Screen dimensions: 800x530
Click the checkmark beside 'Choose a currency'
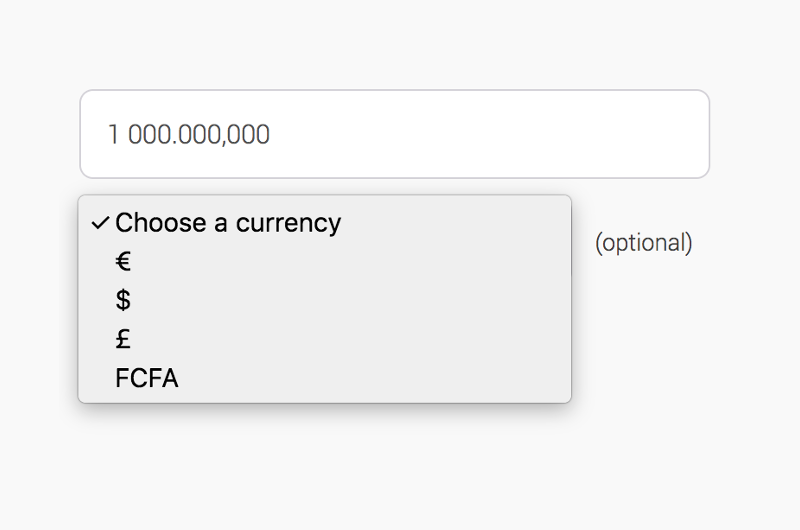(100, 223)
